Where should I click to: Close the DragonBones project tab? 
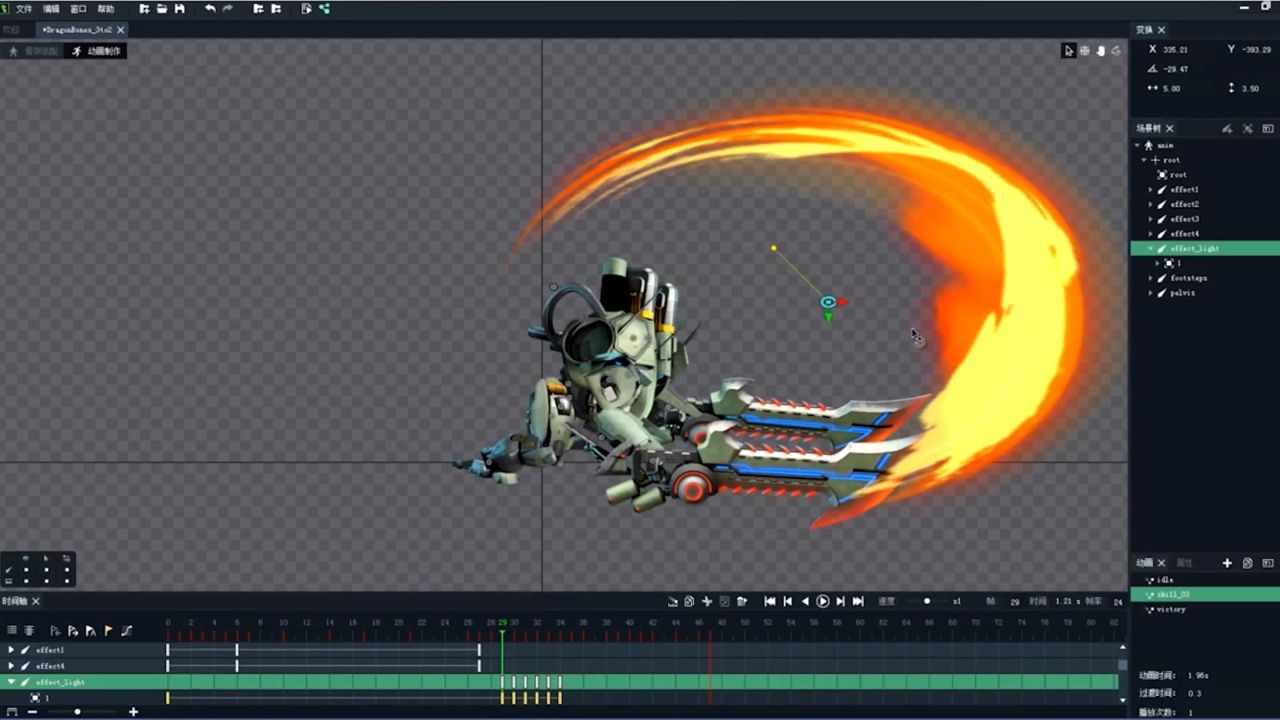(121, 30)
